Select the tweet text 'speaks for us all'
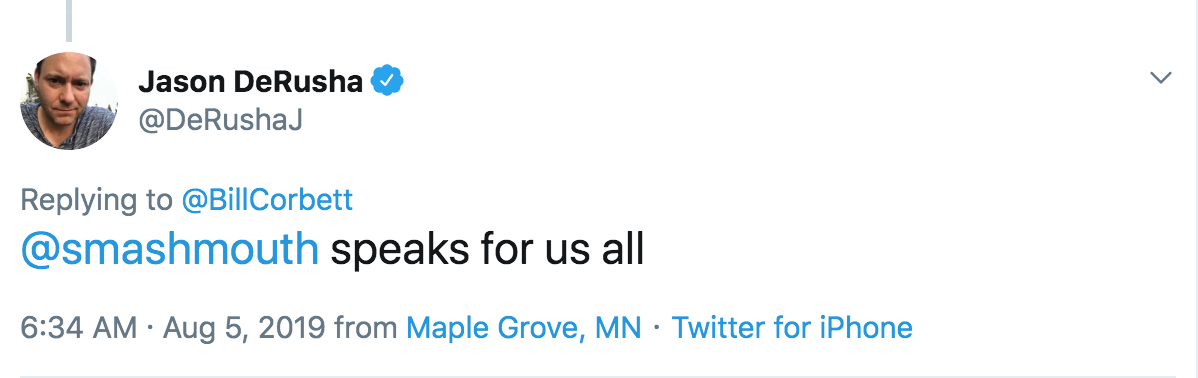This screenshot has width=1198, height=378. (x=487, y=250)
